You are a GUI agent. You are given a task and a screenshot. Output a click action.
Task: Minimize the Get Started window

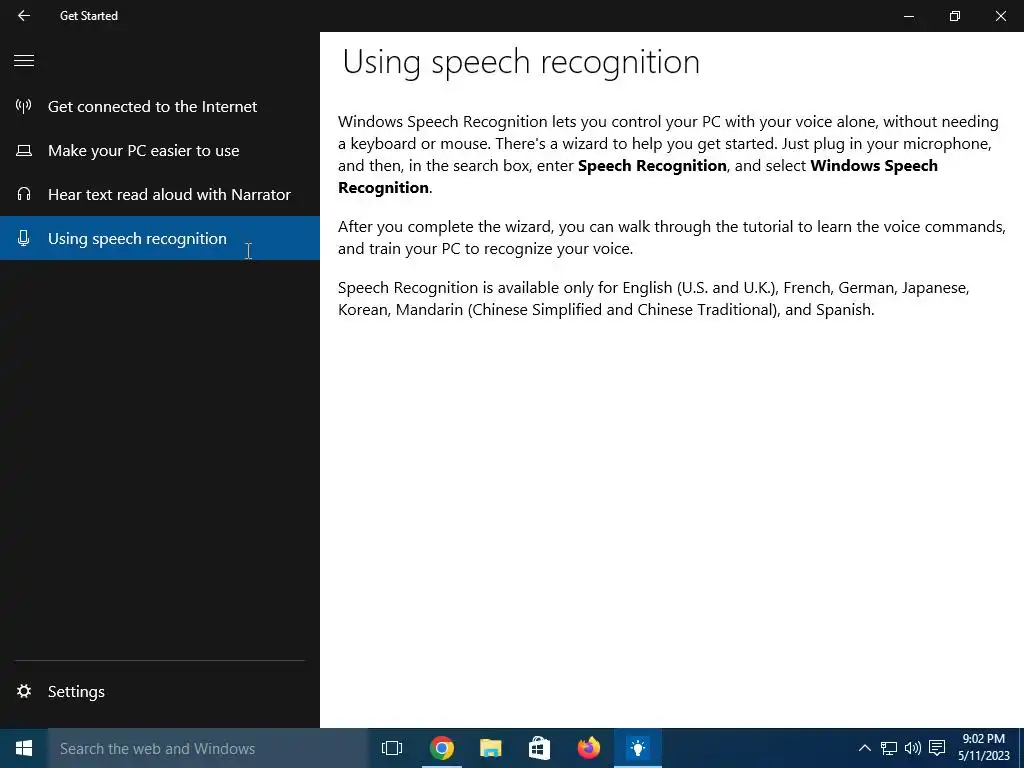(x=908, y=16)
